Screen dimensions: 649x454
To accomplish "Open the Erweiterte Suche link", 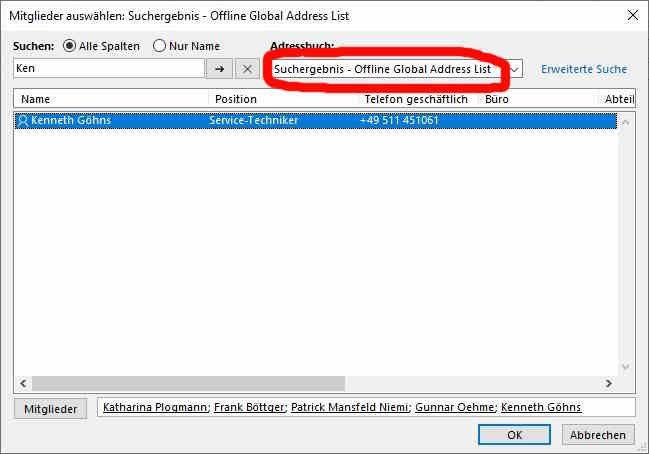I will point(584,69).
